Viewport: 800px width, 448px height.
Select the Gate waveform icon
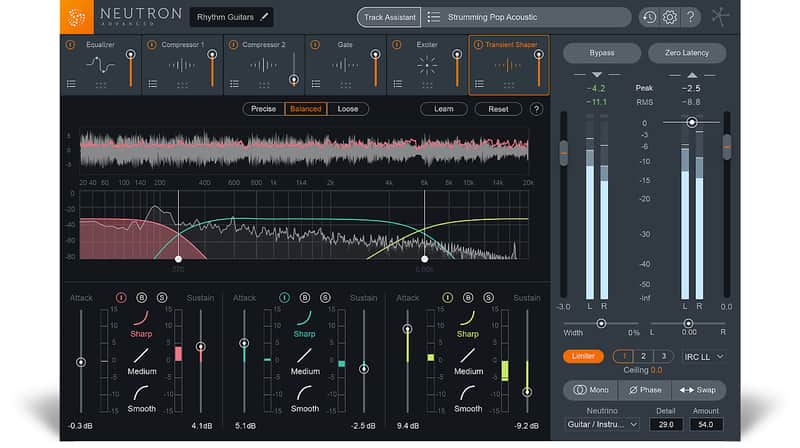345,65
